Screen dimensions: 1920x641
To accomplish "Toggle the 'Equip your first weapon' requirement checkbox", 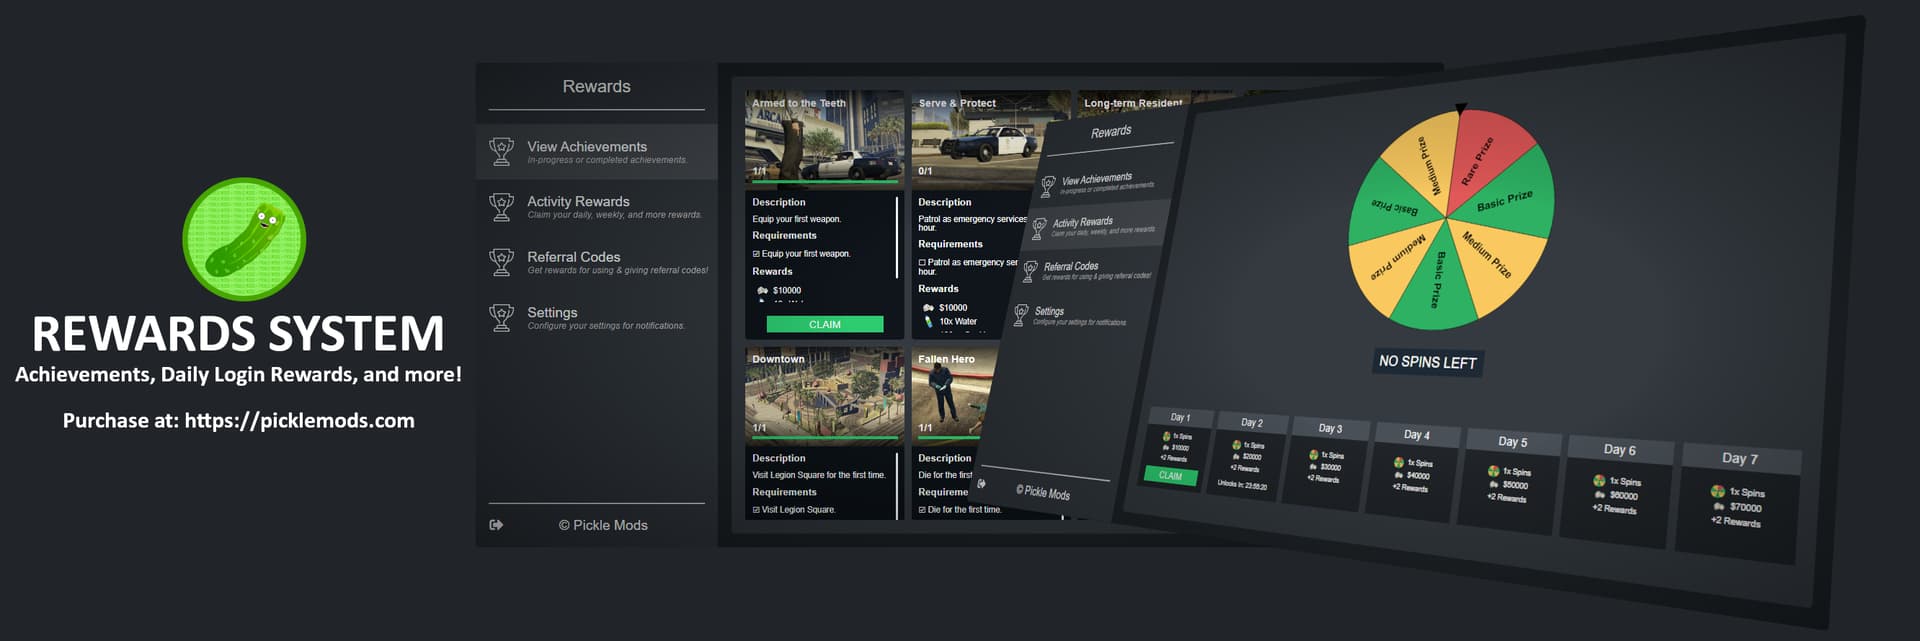I will (x=756, y=254).
